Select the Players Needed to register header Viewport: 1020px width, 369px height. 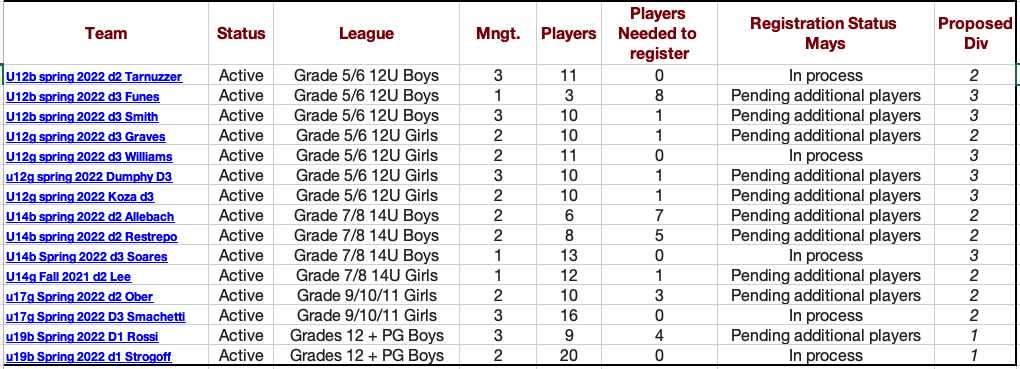(x=658, y=33)
